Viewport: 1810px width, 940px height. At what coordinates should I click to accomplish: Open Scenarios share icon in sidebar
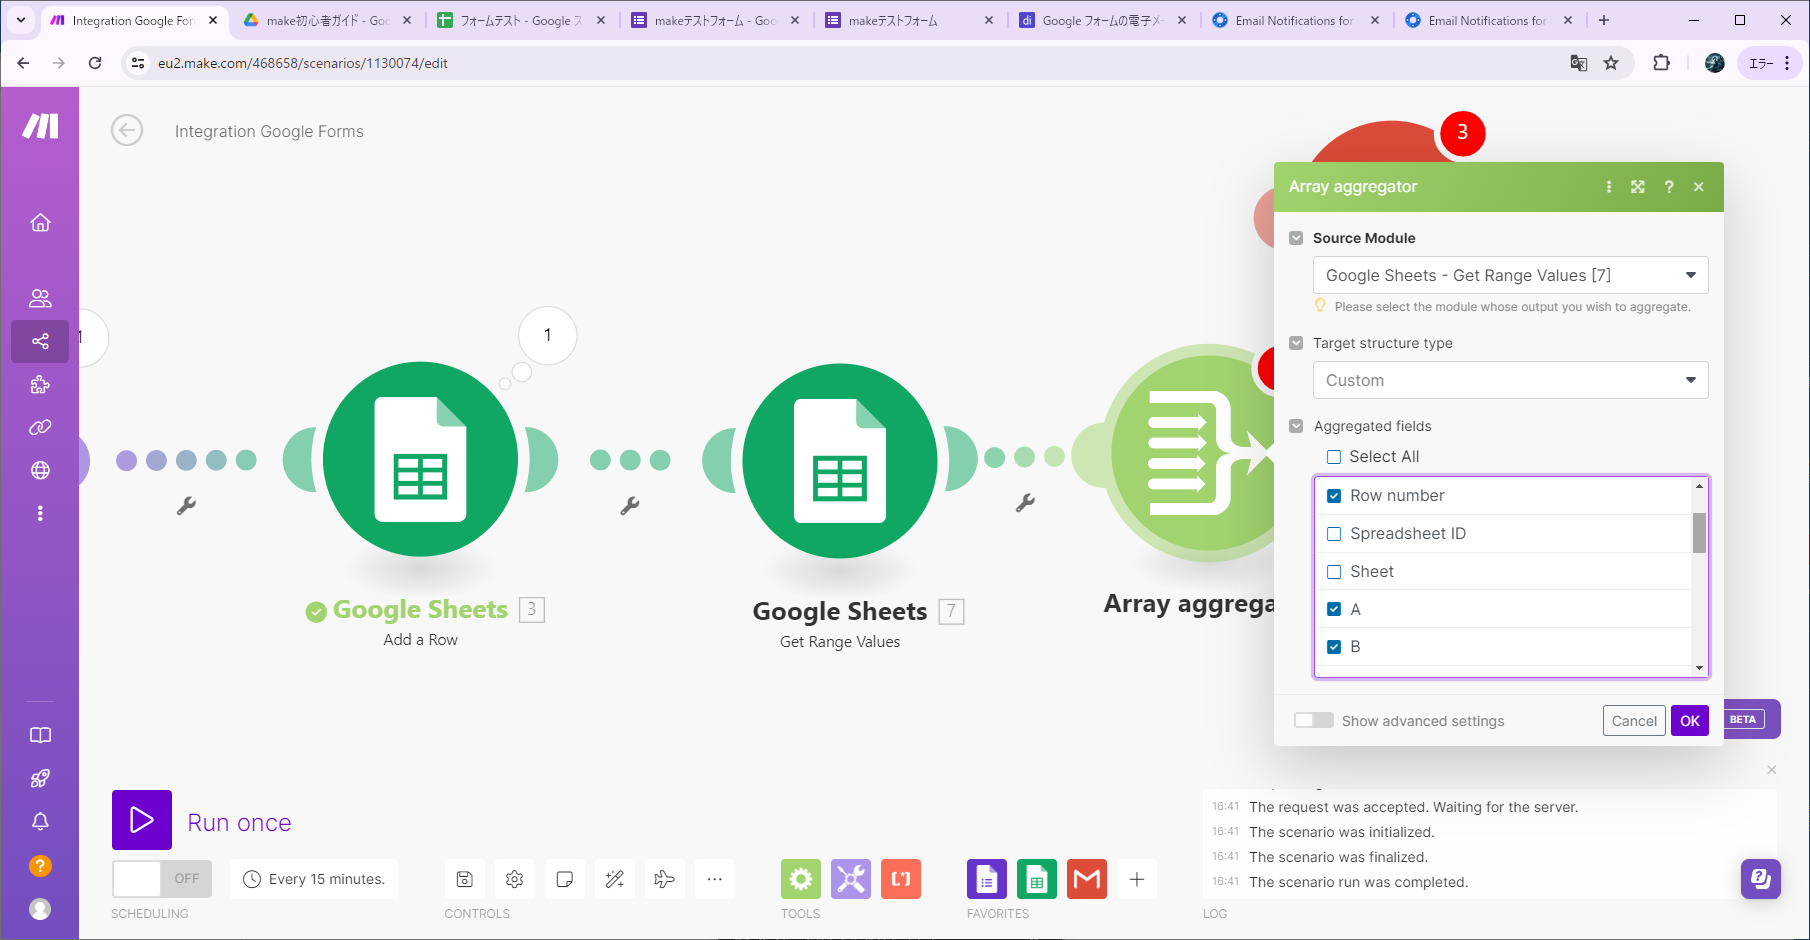coord(40,341)
